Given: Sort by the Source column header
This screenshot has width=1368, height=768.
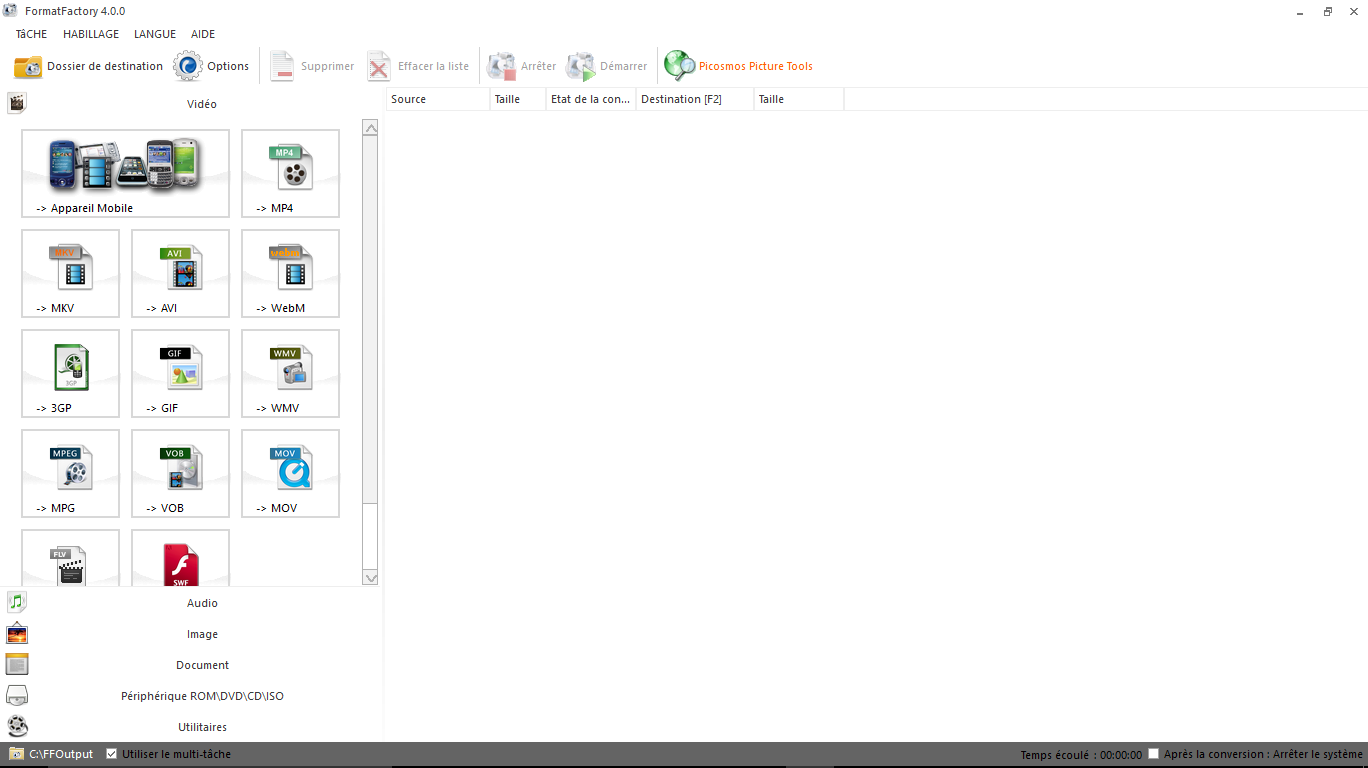Looking at the screenshot, I should pyautogui.click(x=438, y=99).
